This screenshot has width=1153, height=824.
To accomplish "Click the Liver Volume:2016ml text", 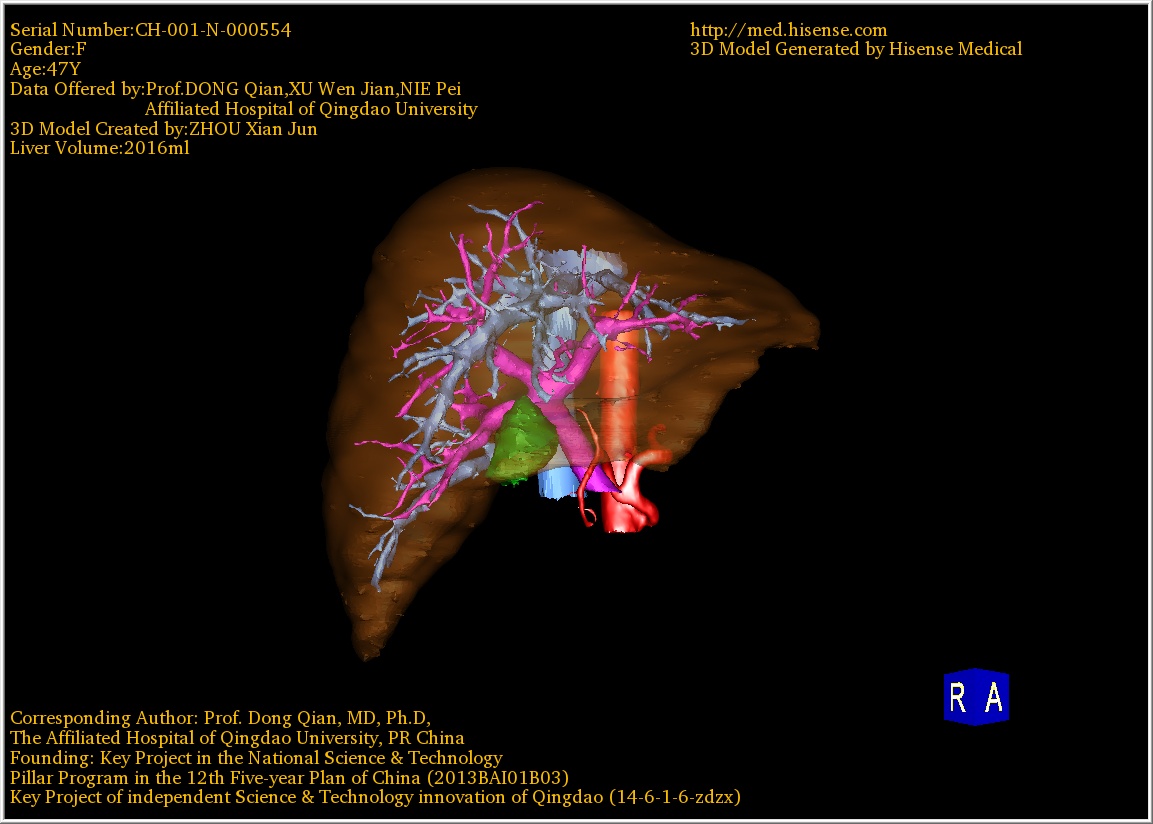I will point(100,148).
